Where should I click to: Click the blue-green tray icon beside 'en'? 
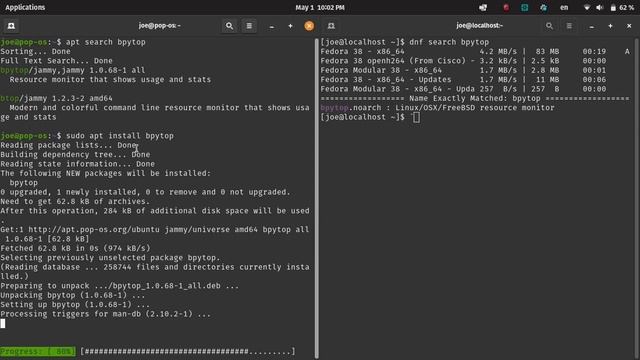coord(543,7)
